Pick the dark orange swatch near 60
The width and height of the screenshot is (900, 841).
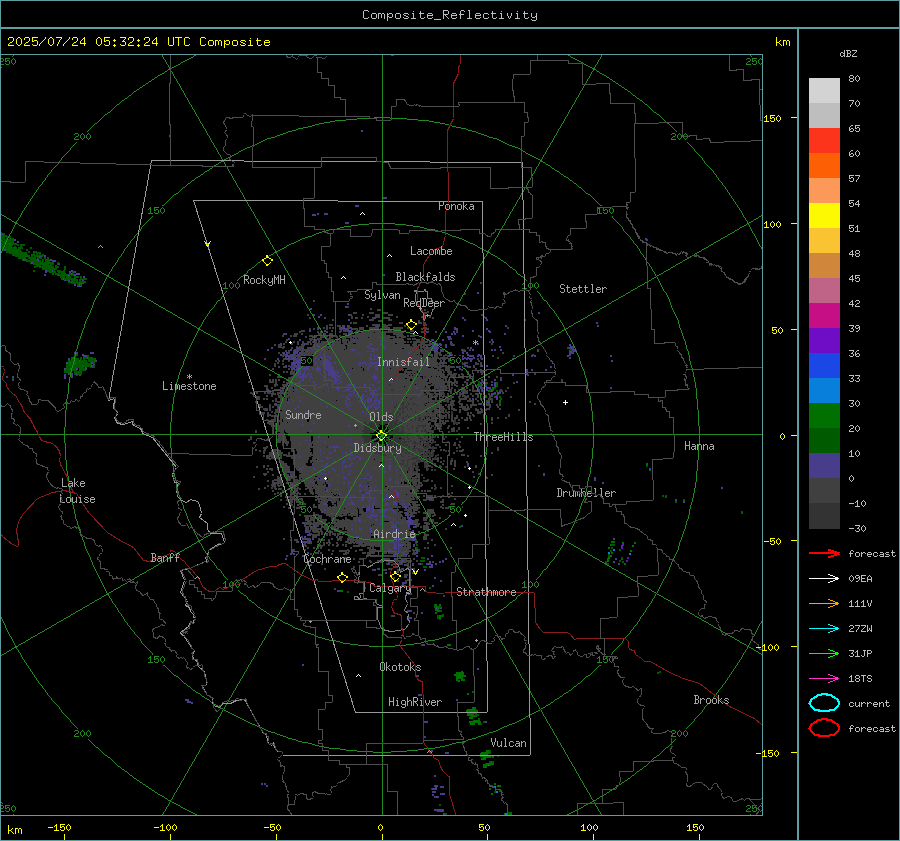(x=824, y=166)
